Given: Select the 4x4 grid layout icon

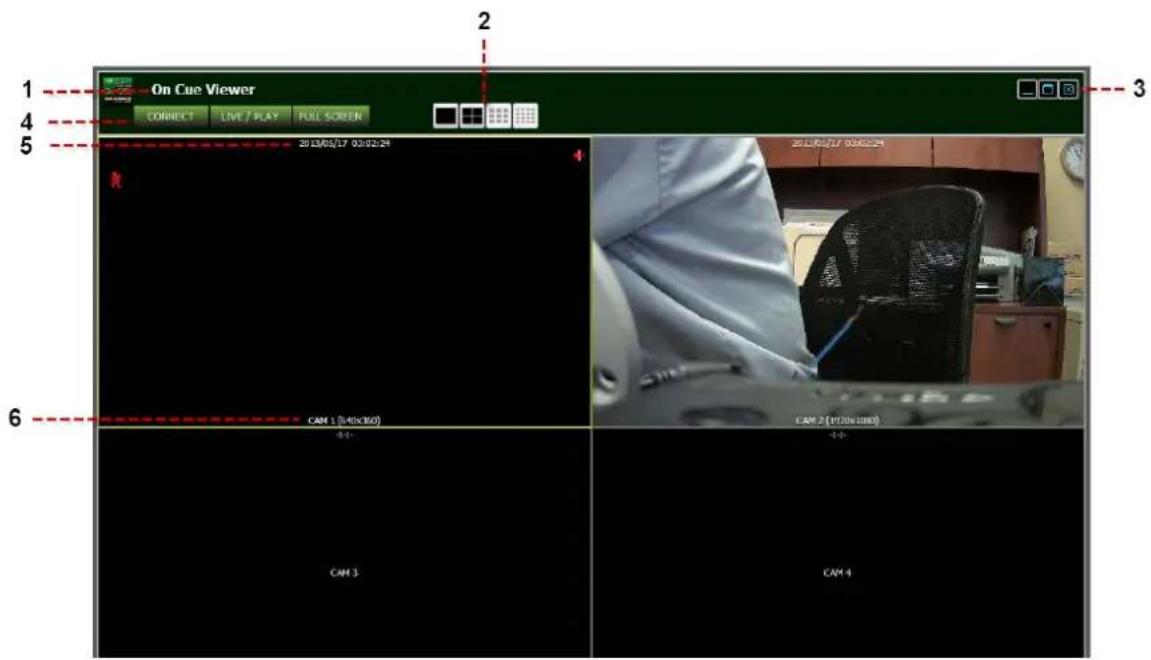Looking at the screenshot, I should tap(525, 115).
